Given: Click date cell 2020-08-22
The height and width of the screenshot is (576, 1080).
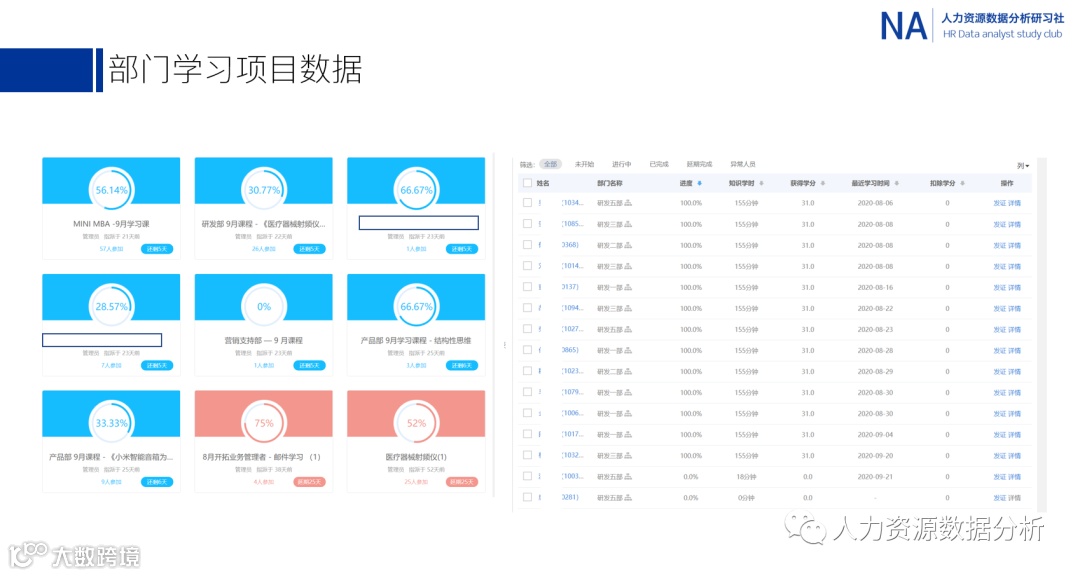Looking at the screenshot, I should point(875,309).
